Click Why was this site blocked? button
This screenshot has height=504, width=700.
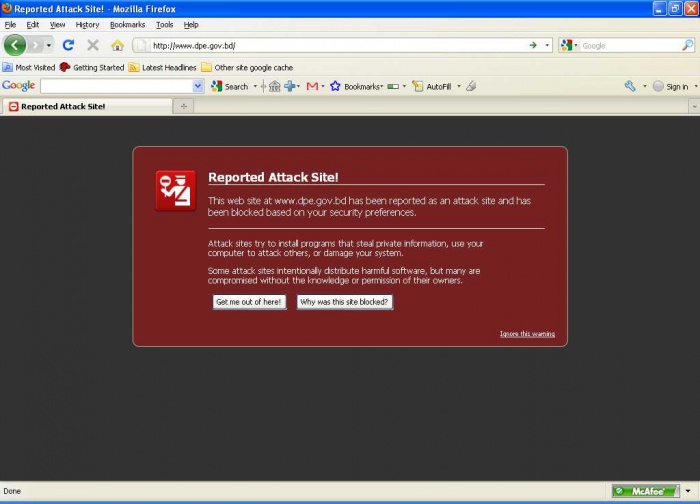click(344, 302)
